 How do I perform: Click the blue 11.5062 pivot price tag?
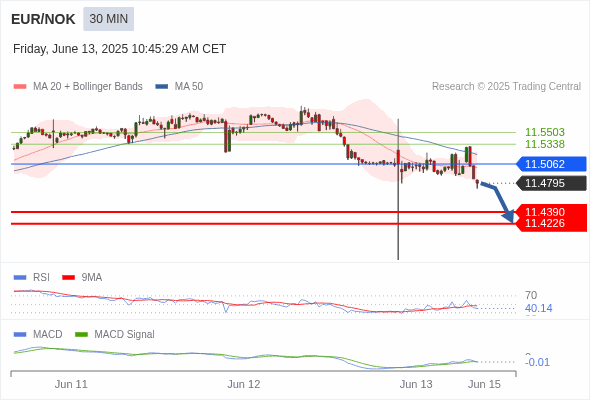pos(551,164)
